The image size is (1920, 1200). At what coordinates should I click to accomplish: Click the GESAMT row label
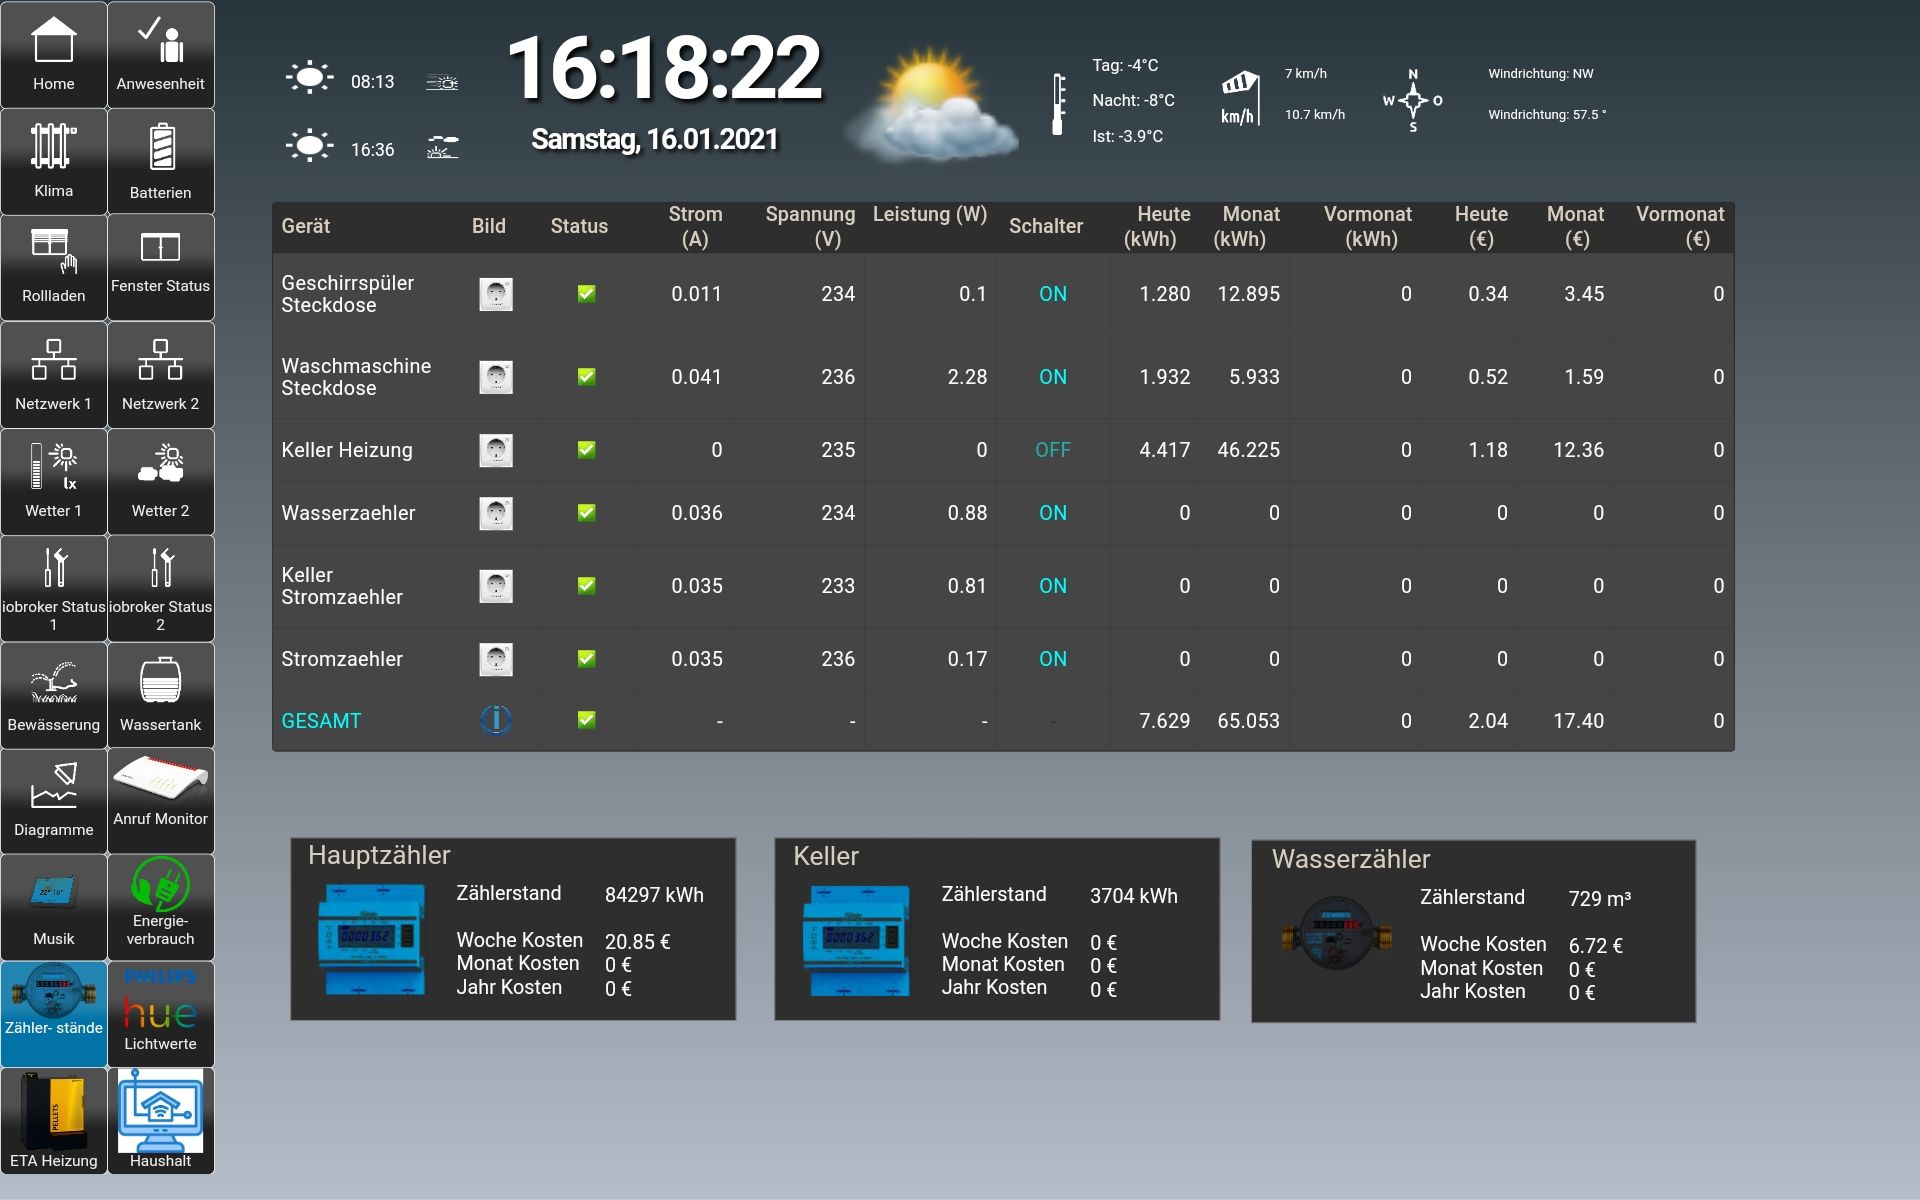321,721
